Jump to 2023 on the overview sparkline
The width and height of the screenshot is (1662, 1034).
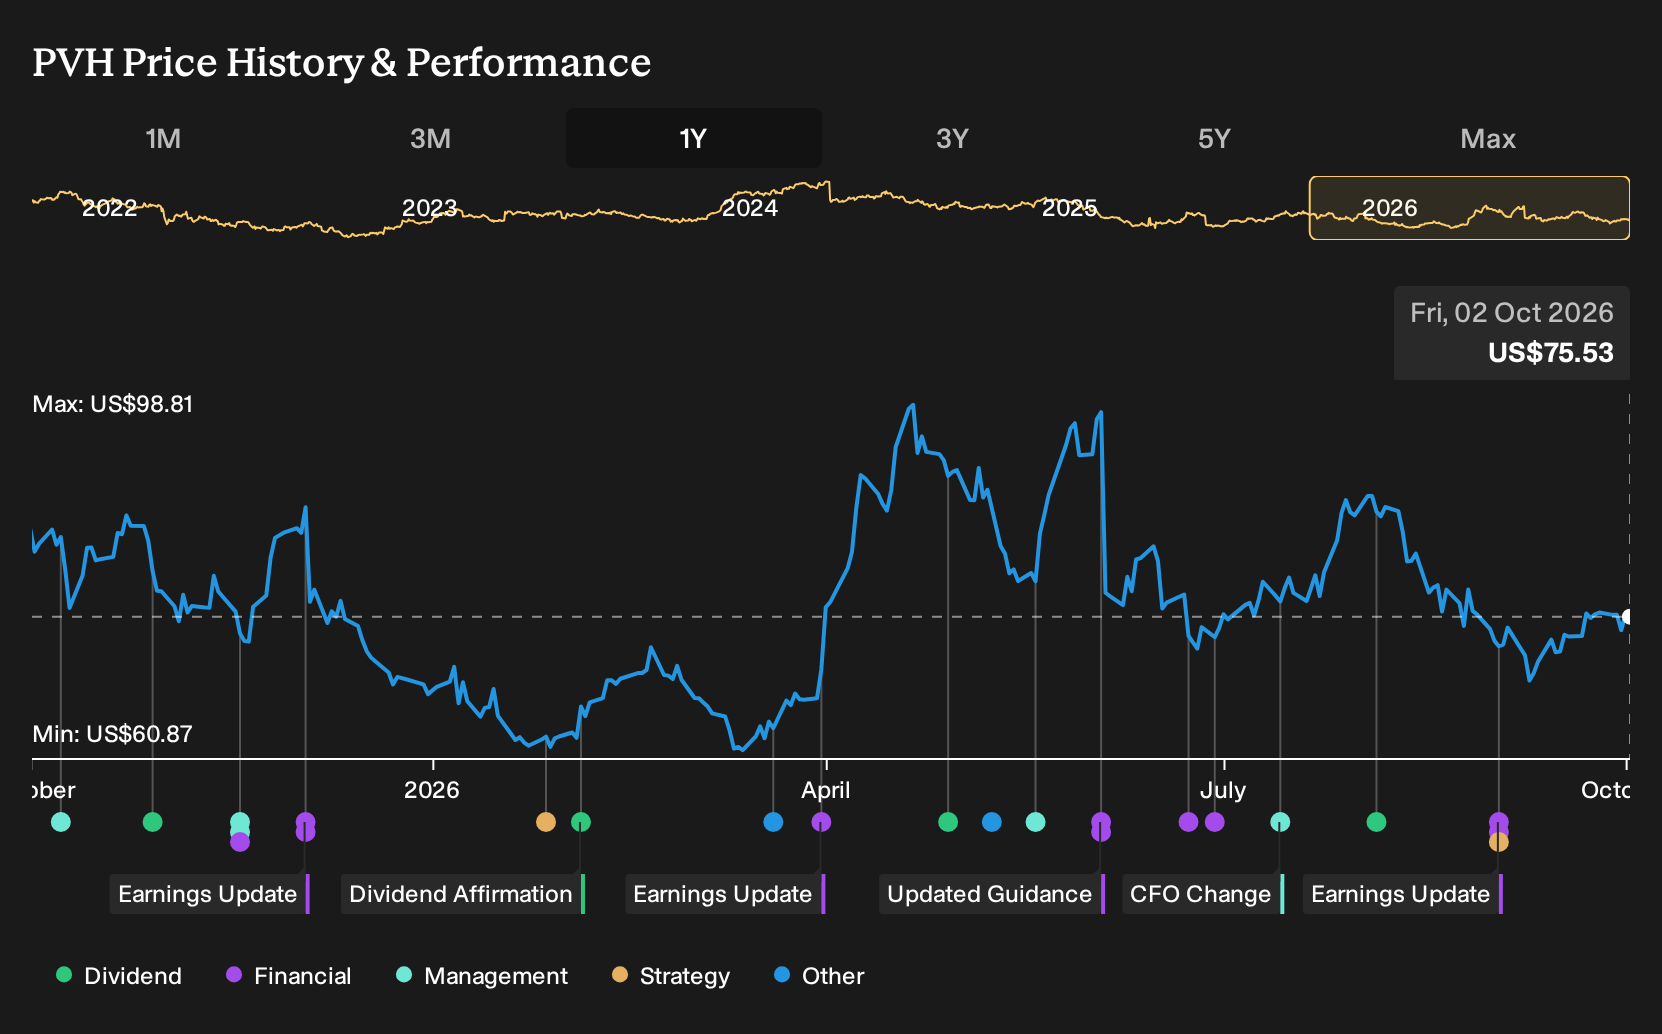[x=430, y=208]
